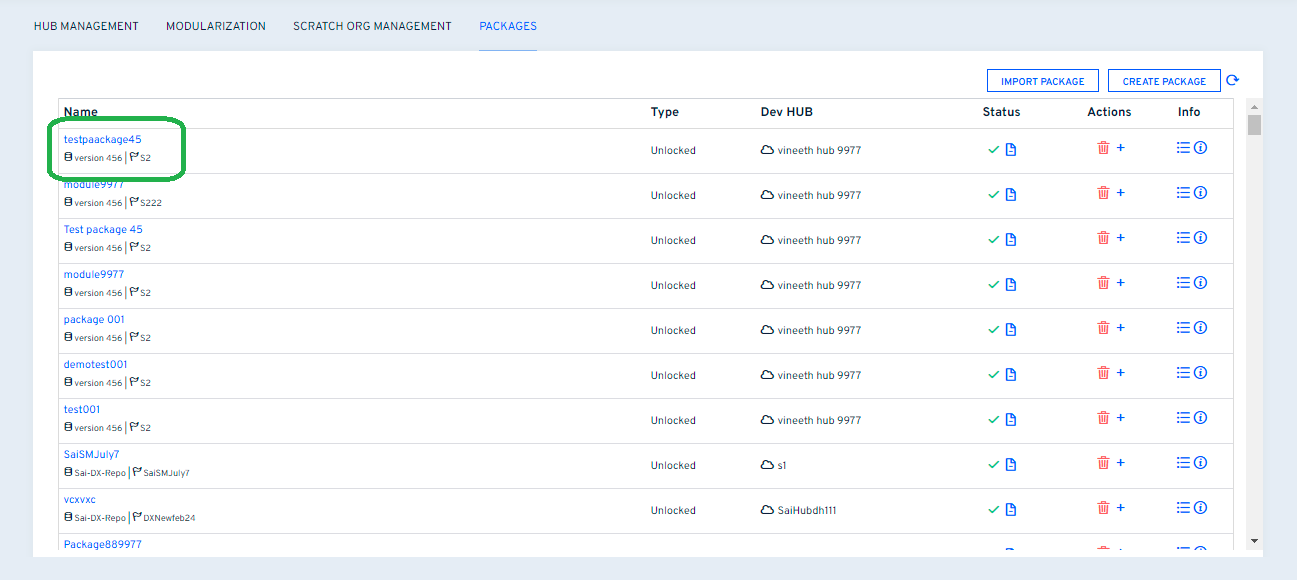Open the info details for demotest001
This screenshot has height=580, width=1297.
(1199, 372)
